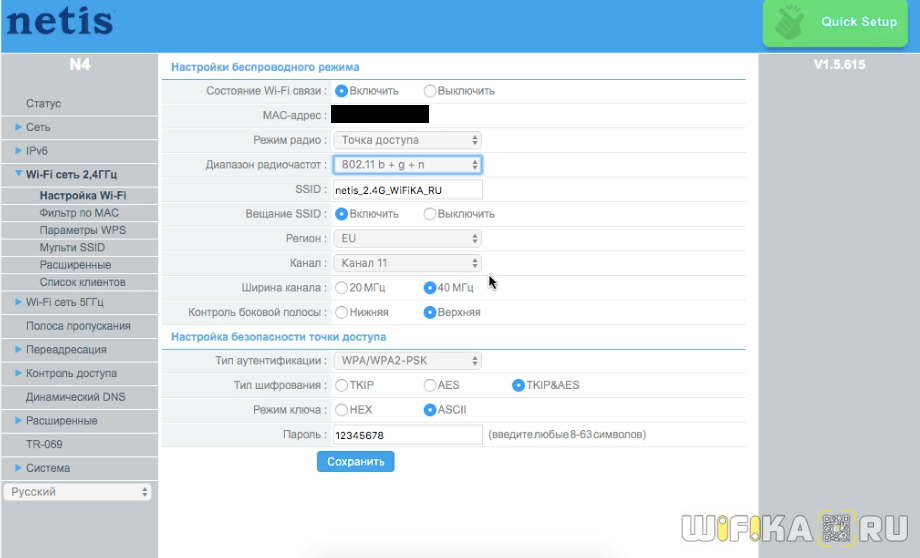Open the Канал 11 channel dropdown
This screenshot has width=920, height=558.
406,263
